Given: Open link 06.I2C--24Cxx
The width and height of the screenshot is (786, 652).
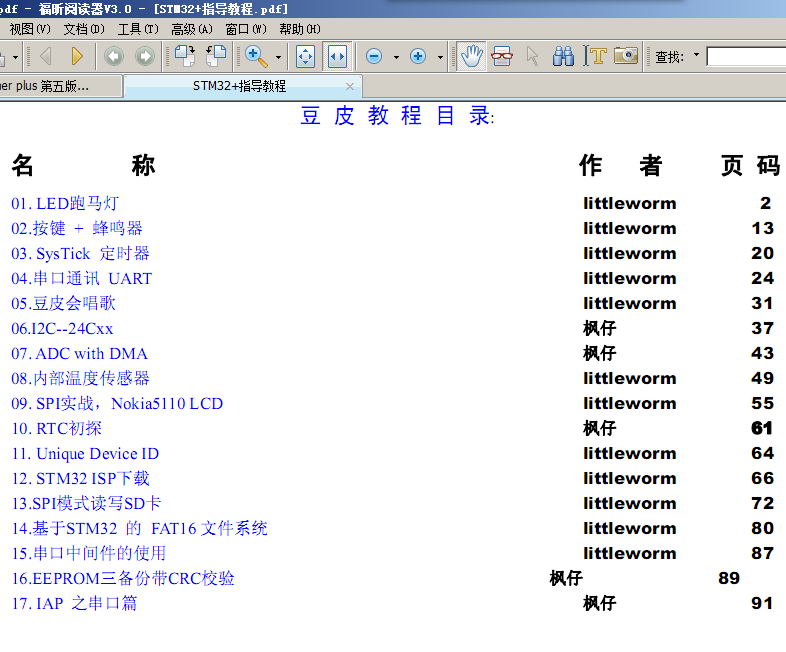Looking at the screenshot, I should tap(62, 328).
